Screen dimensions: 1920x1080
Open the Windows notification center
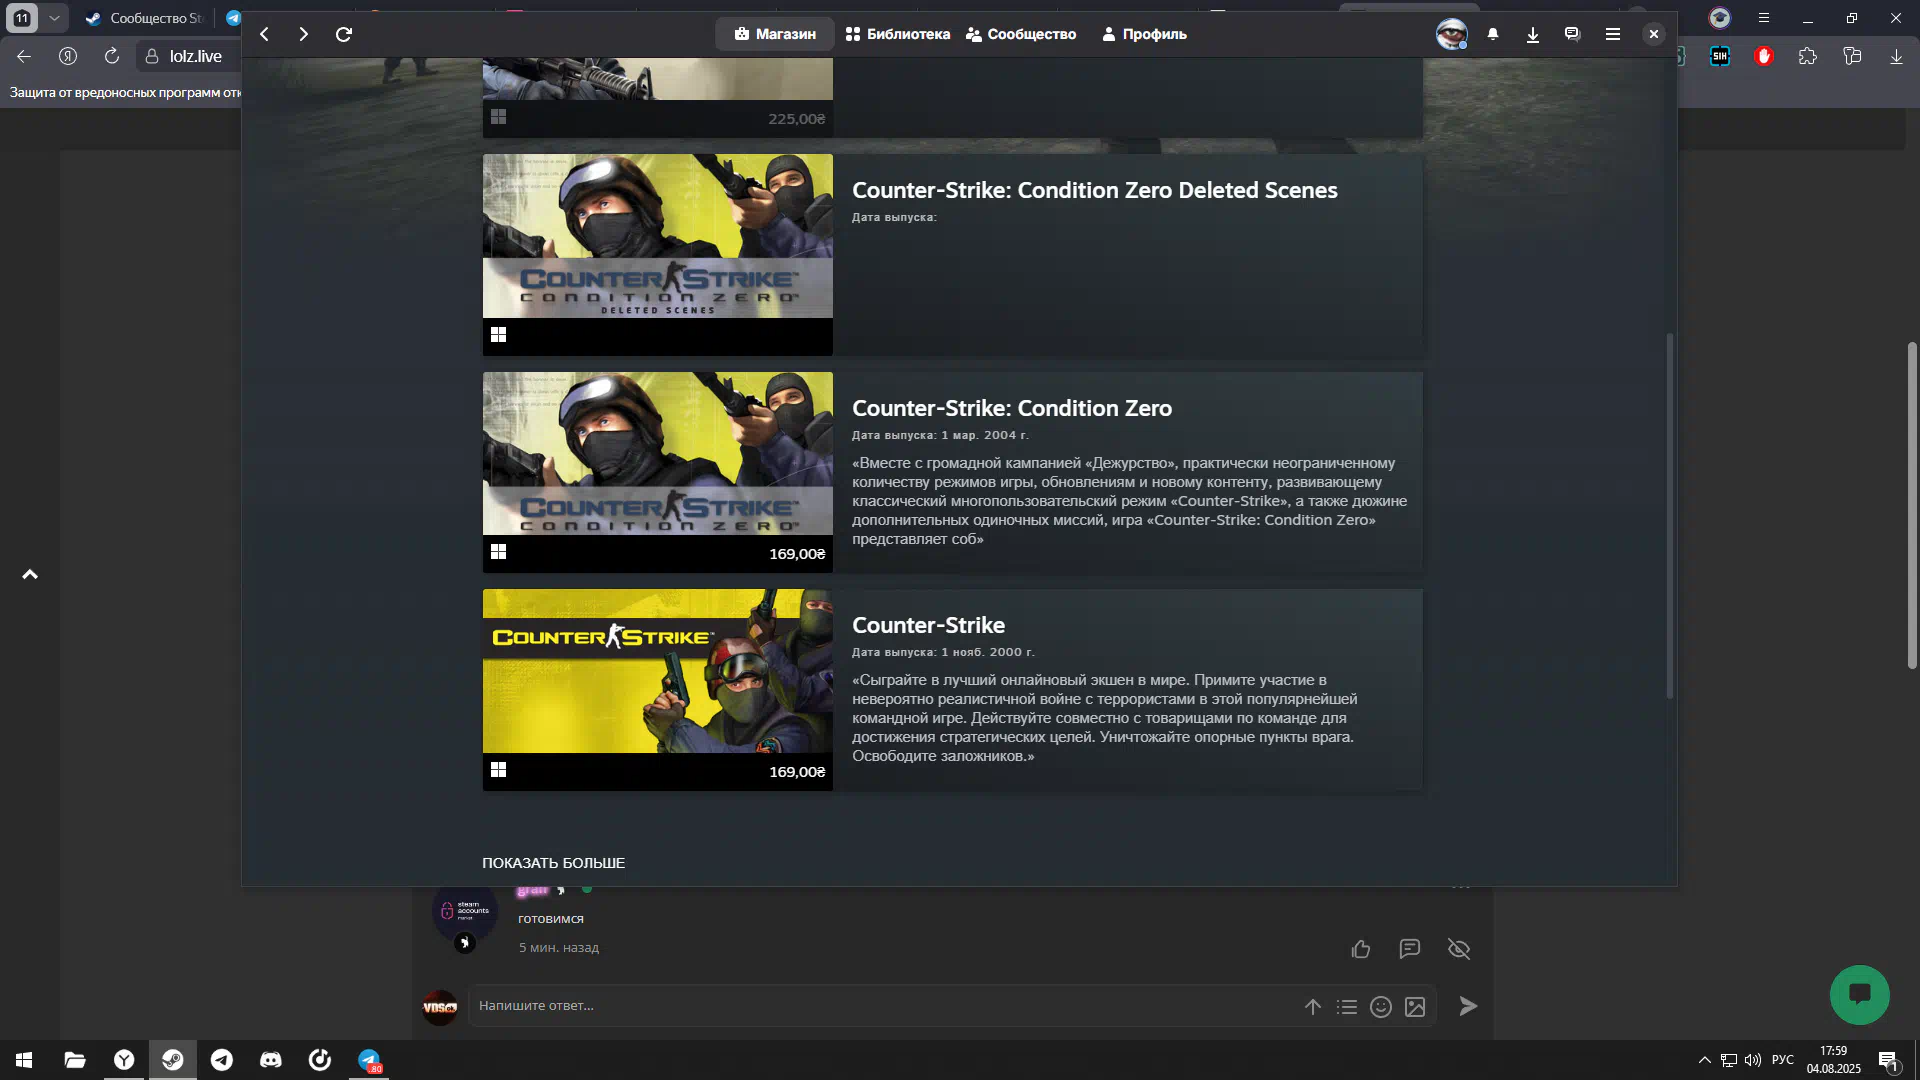click(1888, 1061)
